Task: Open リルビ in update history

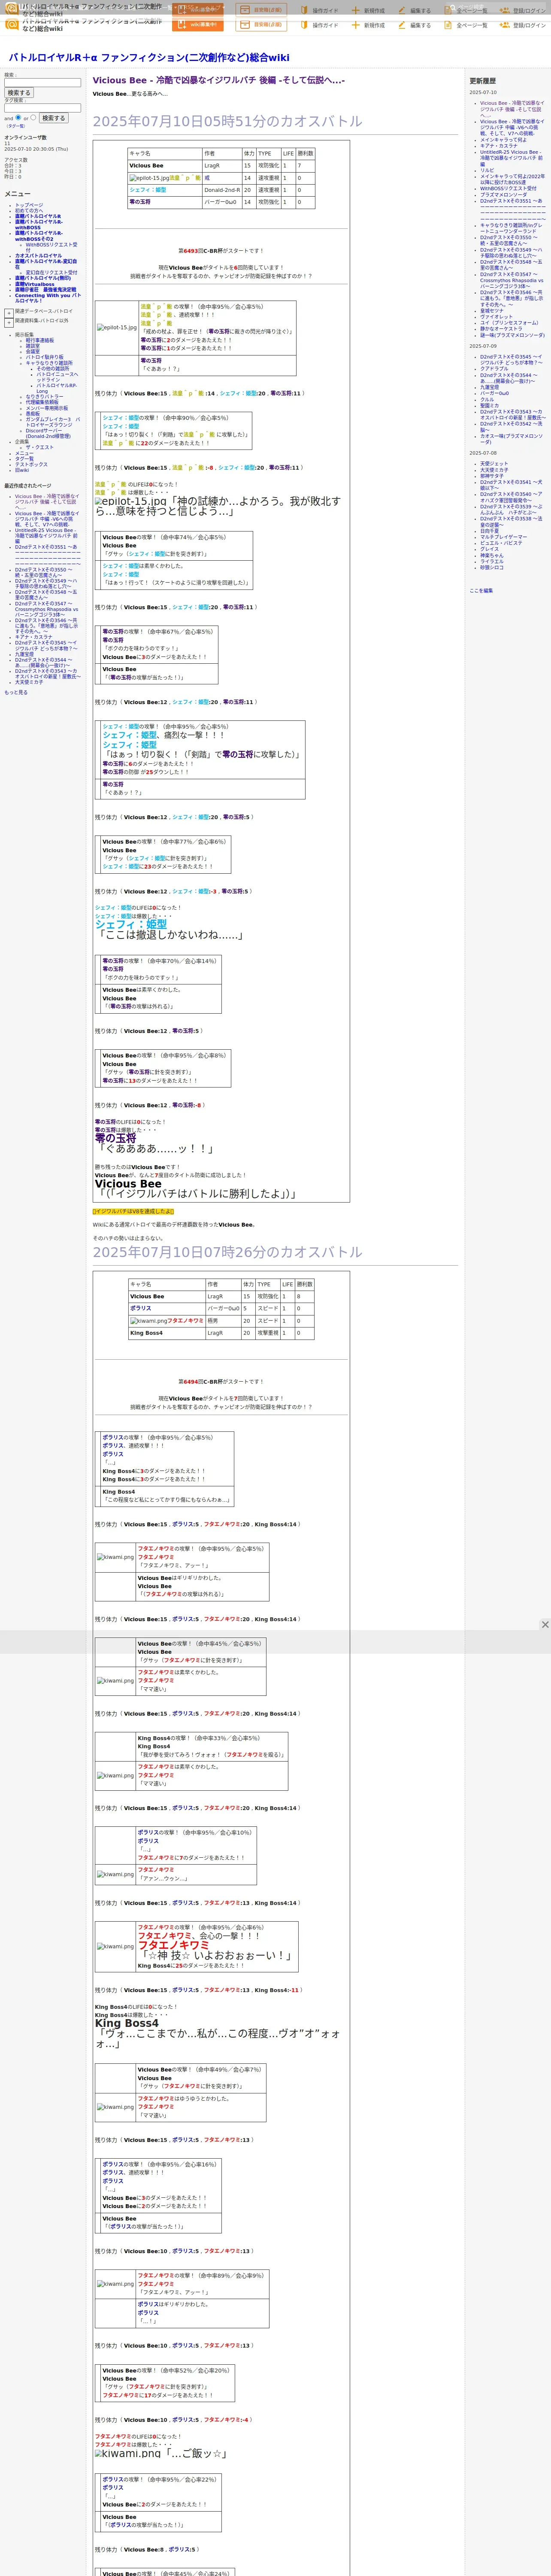Action: pos(487,170)
